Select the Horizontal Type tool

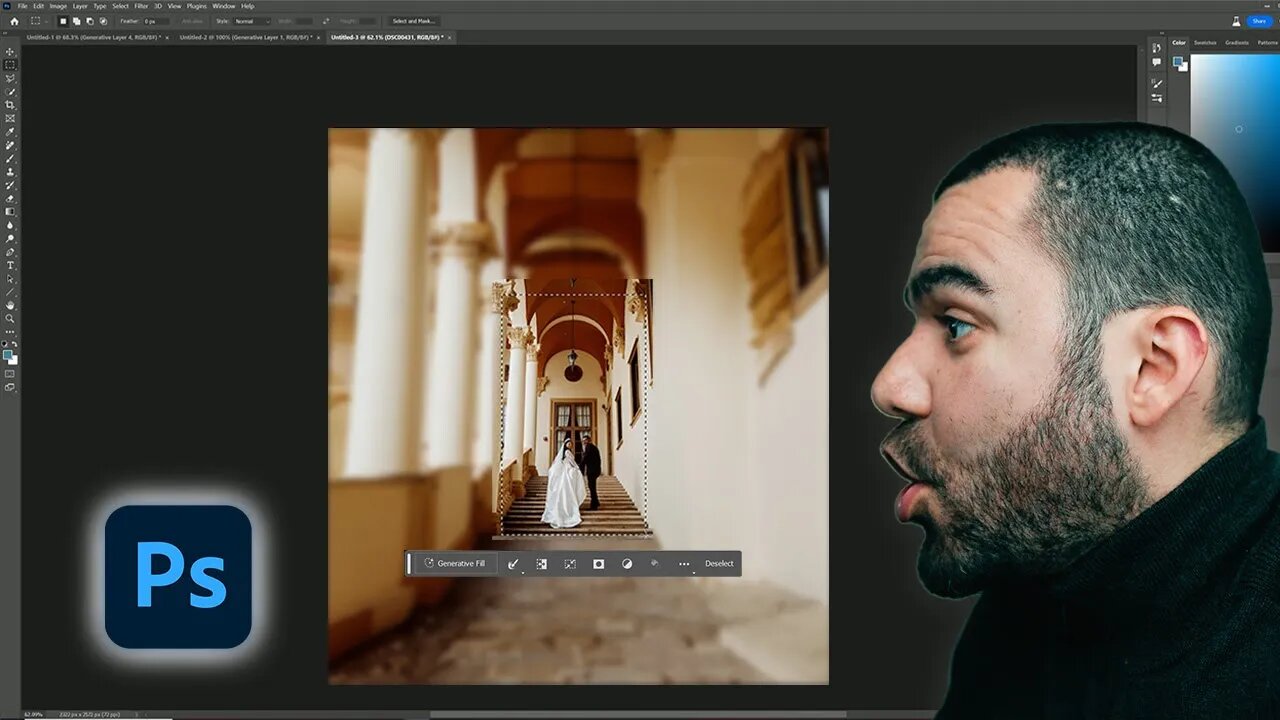point(11,265)
